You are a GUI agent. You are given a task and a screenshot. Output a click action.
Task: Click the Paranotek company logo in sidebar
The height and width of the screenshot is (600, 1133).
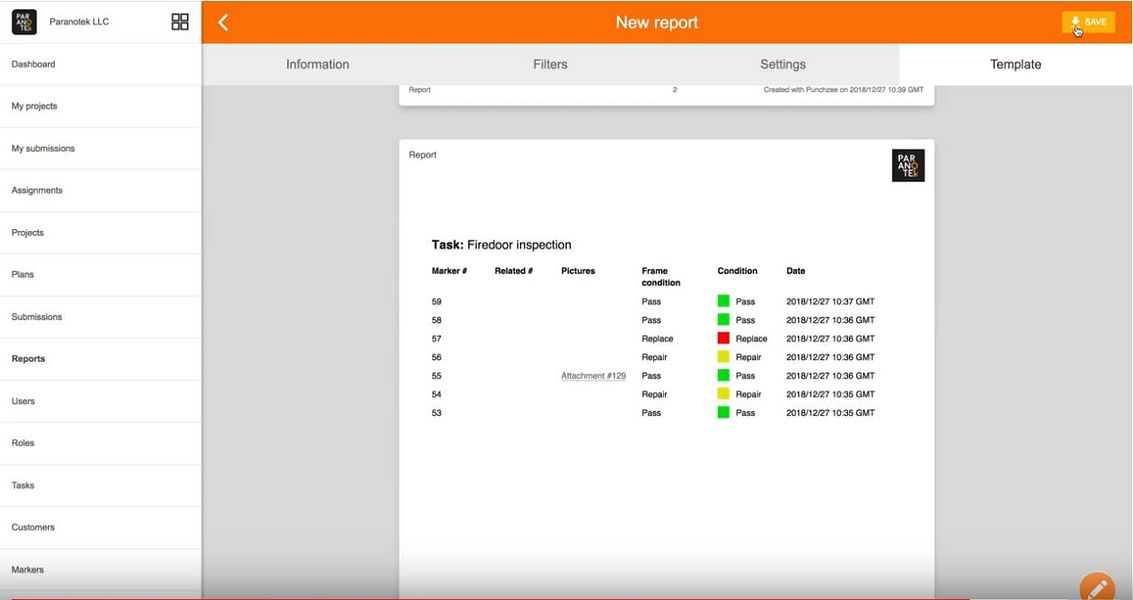24,22
